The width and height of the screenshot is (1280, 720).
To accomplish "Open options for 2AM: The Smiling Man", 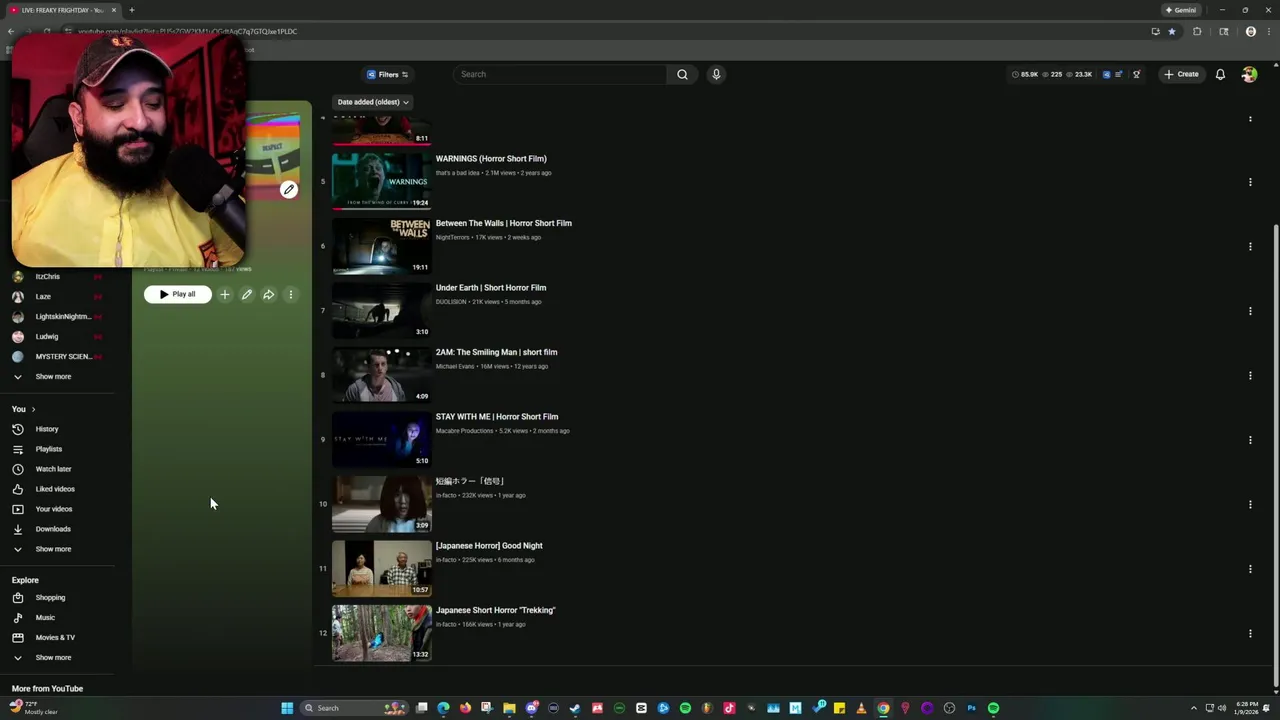I will coord(1250,376).
